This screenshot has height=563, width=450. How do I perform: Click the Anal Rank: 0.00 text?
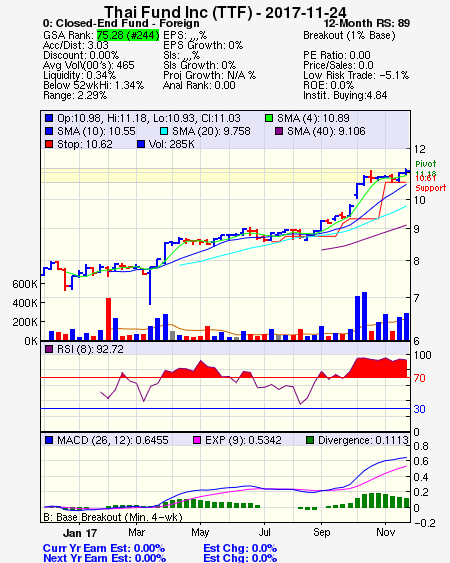(x=199, y=85)
